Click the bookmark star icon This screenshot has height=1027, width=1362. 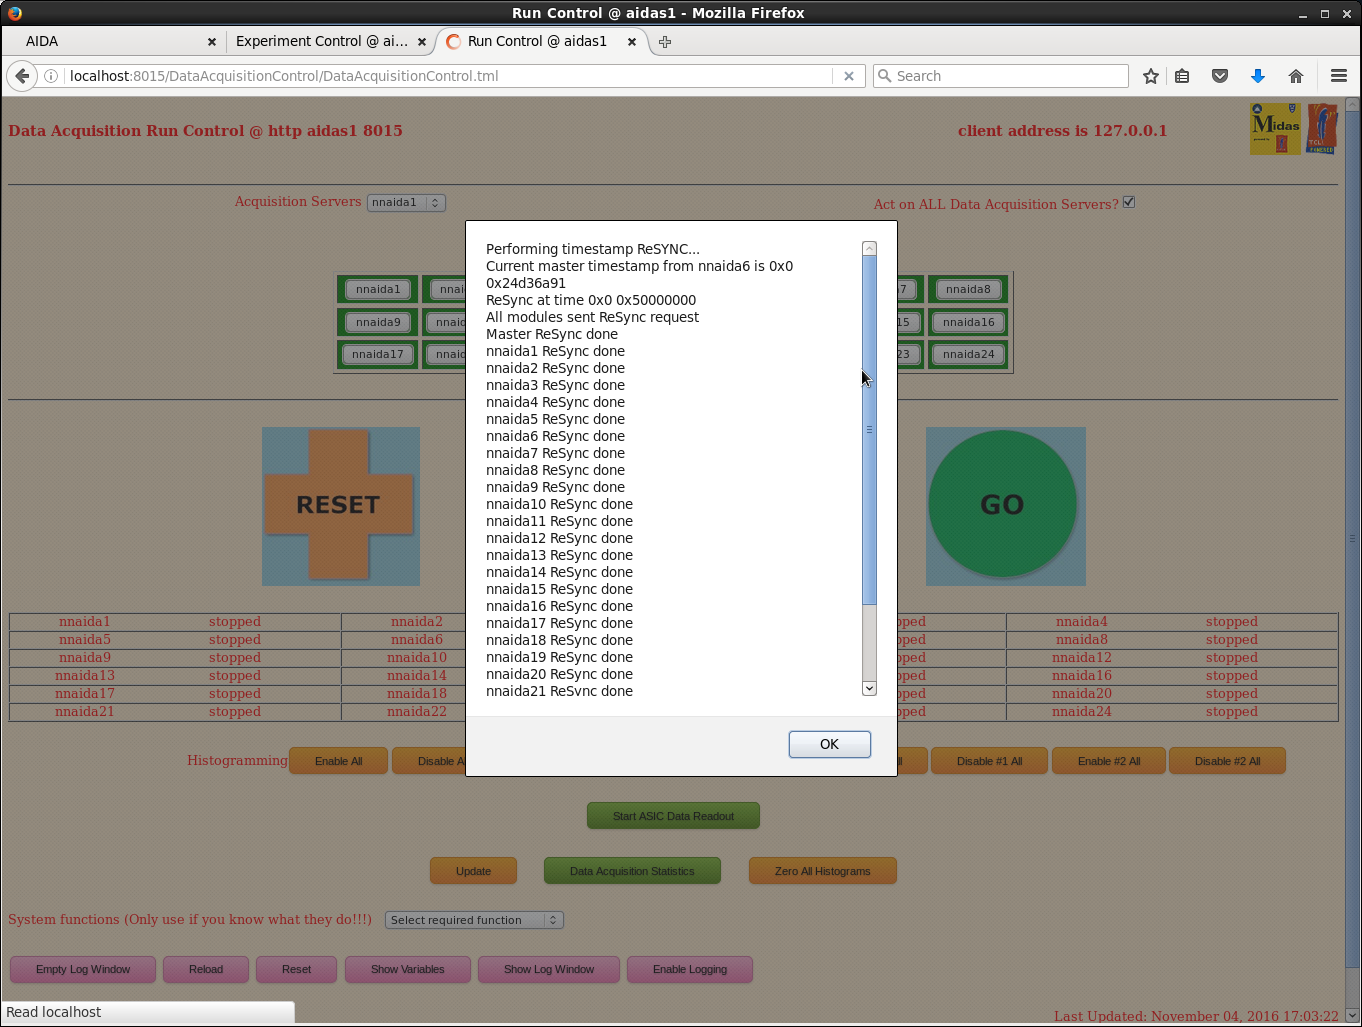(x=1151, y=76)
